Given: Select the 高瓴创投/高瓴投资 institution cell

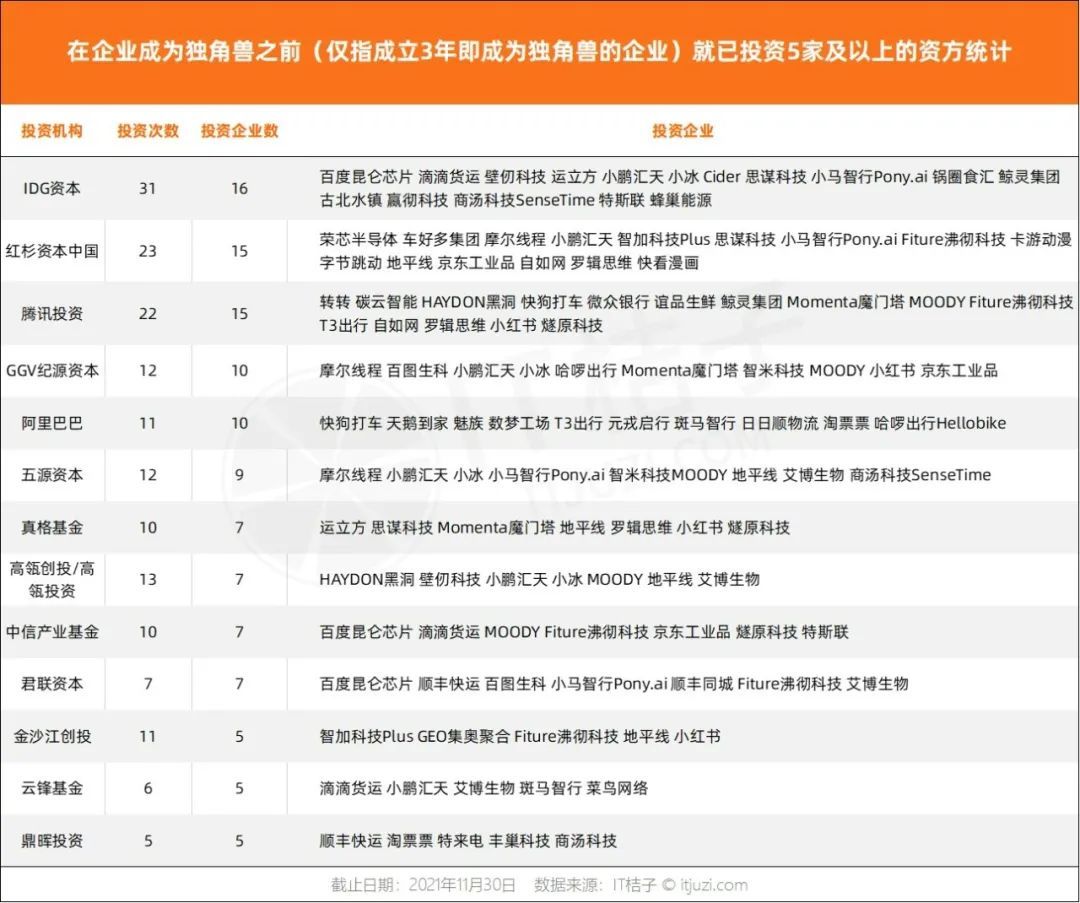Looking at the screenshot, I should (x=52, y=579).
